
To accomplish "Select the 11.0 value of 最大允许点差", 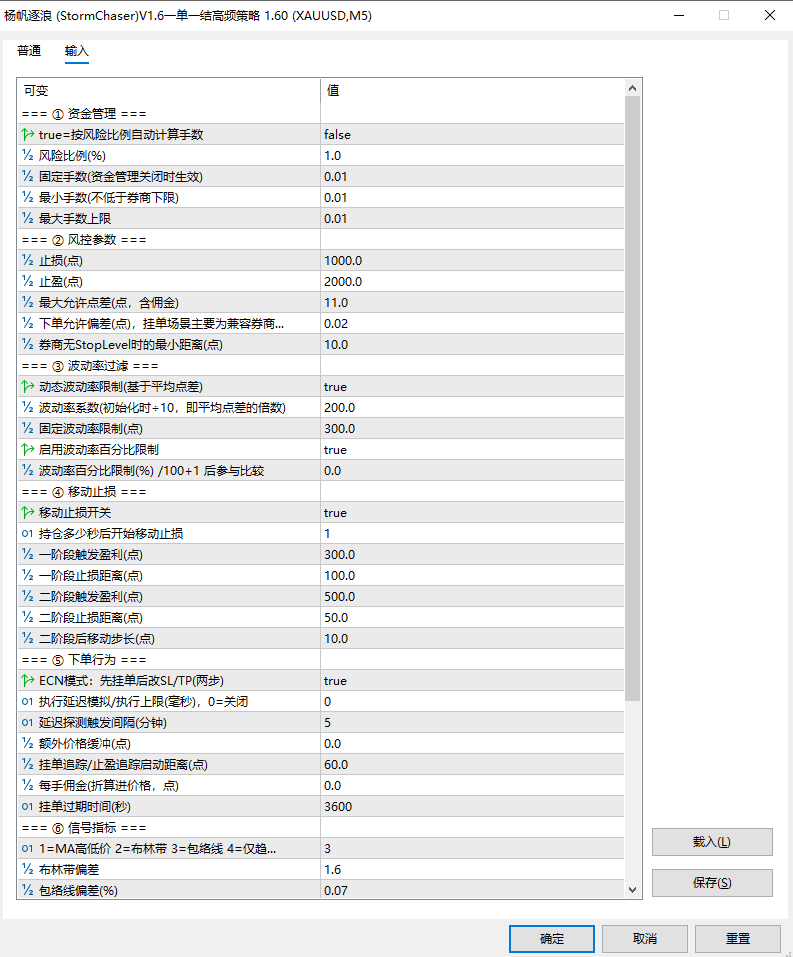I will coord(336,302).
